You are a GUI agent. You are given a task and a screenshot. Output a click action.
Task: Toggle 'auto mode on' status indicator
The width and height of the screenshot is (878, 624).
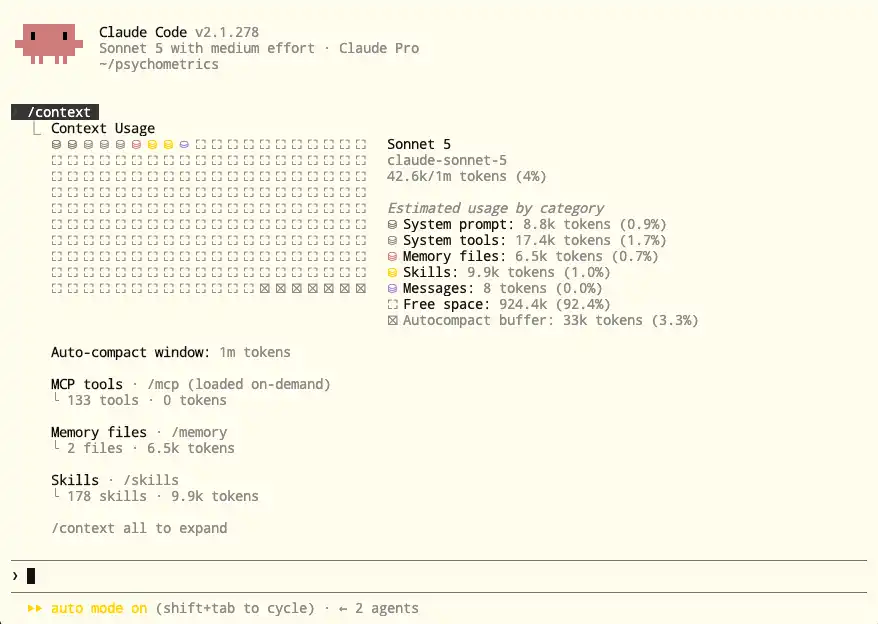(x=99, y=608)
